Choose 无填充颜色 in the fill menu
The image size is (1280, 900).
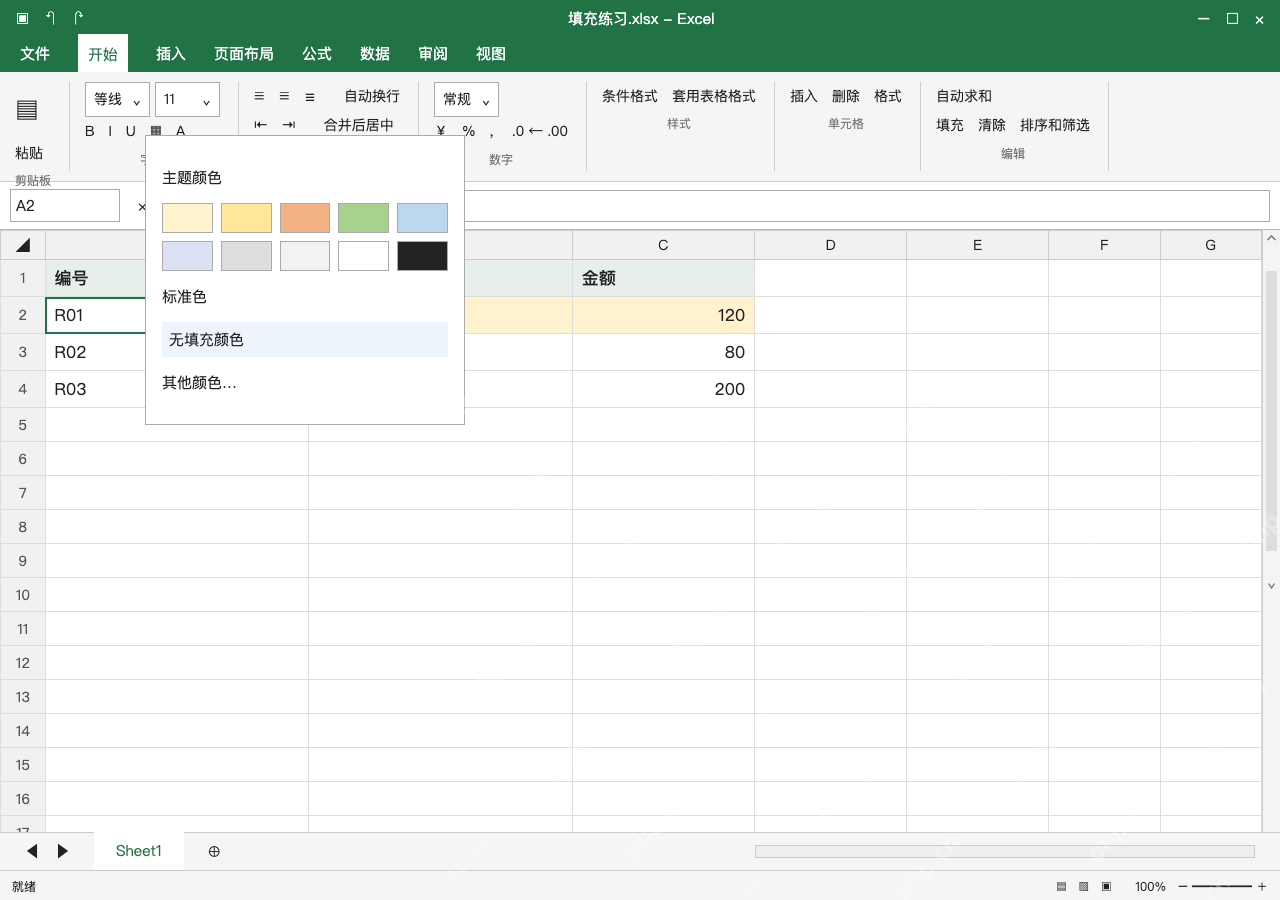(x=305, y=340)
